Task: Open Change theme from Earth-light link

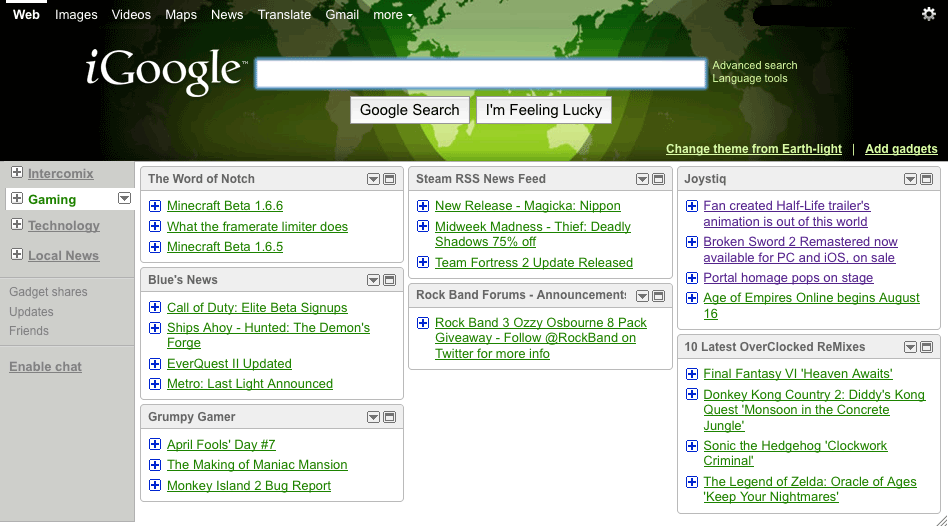Action: click(753, 149)
